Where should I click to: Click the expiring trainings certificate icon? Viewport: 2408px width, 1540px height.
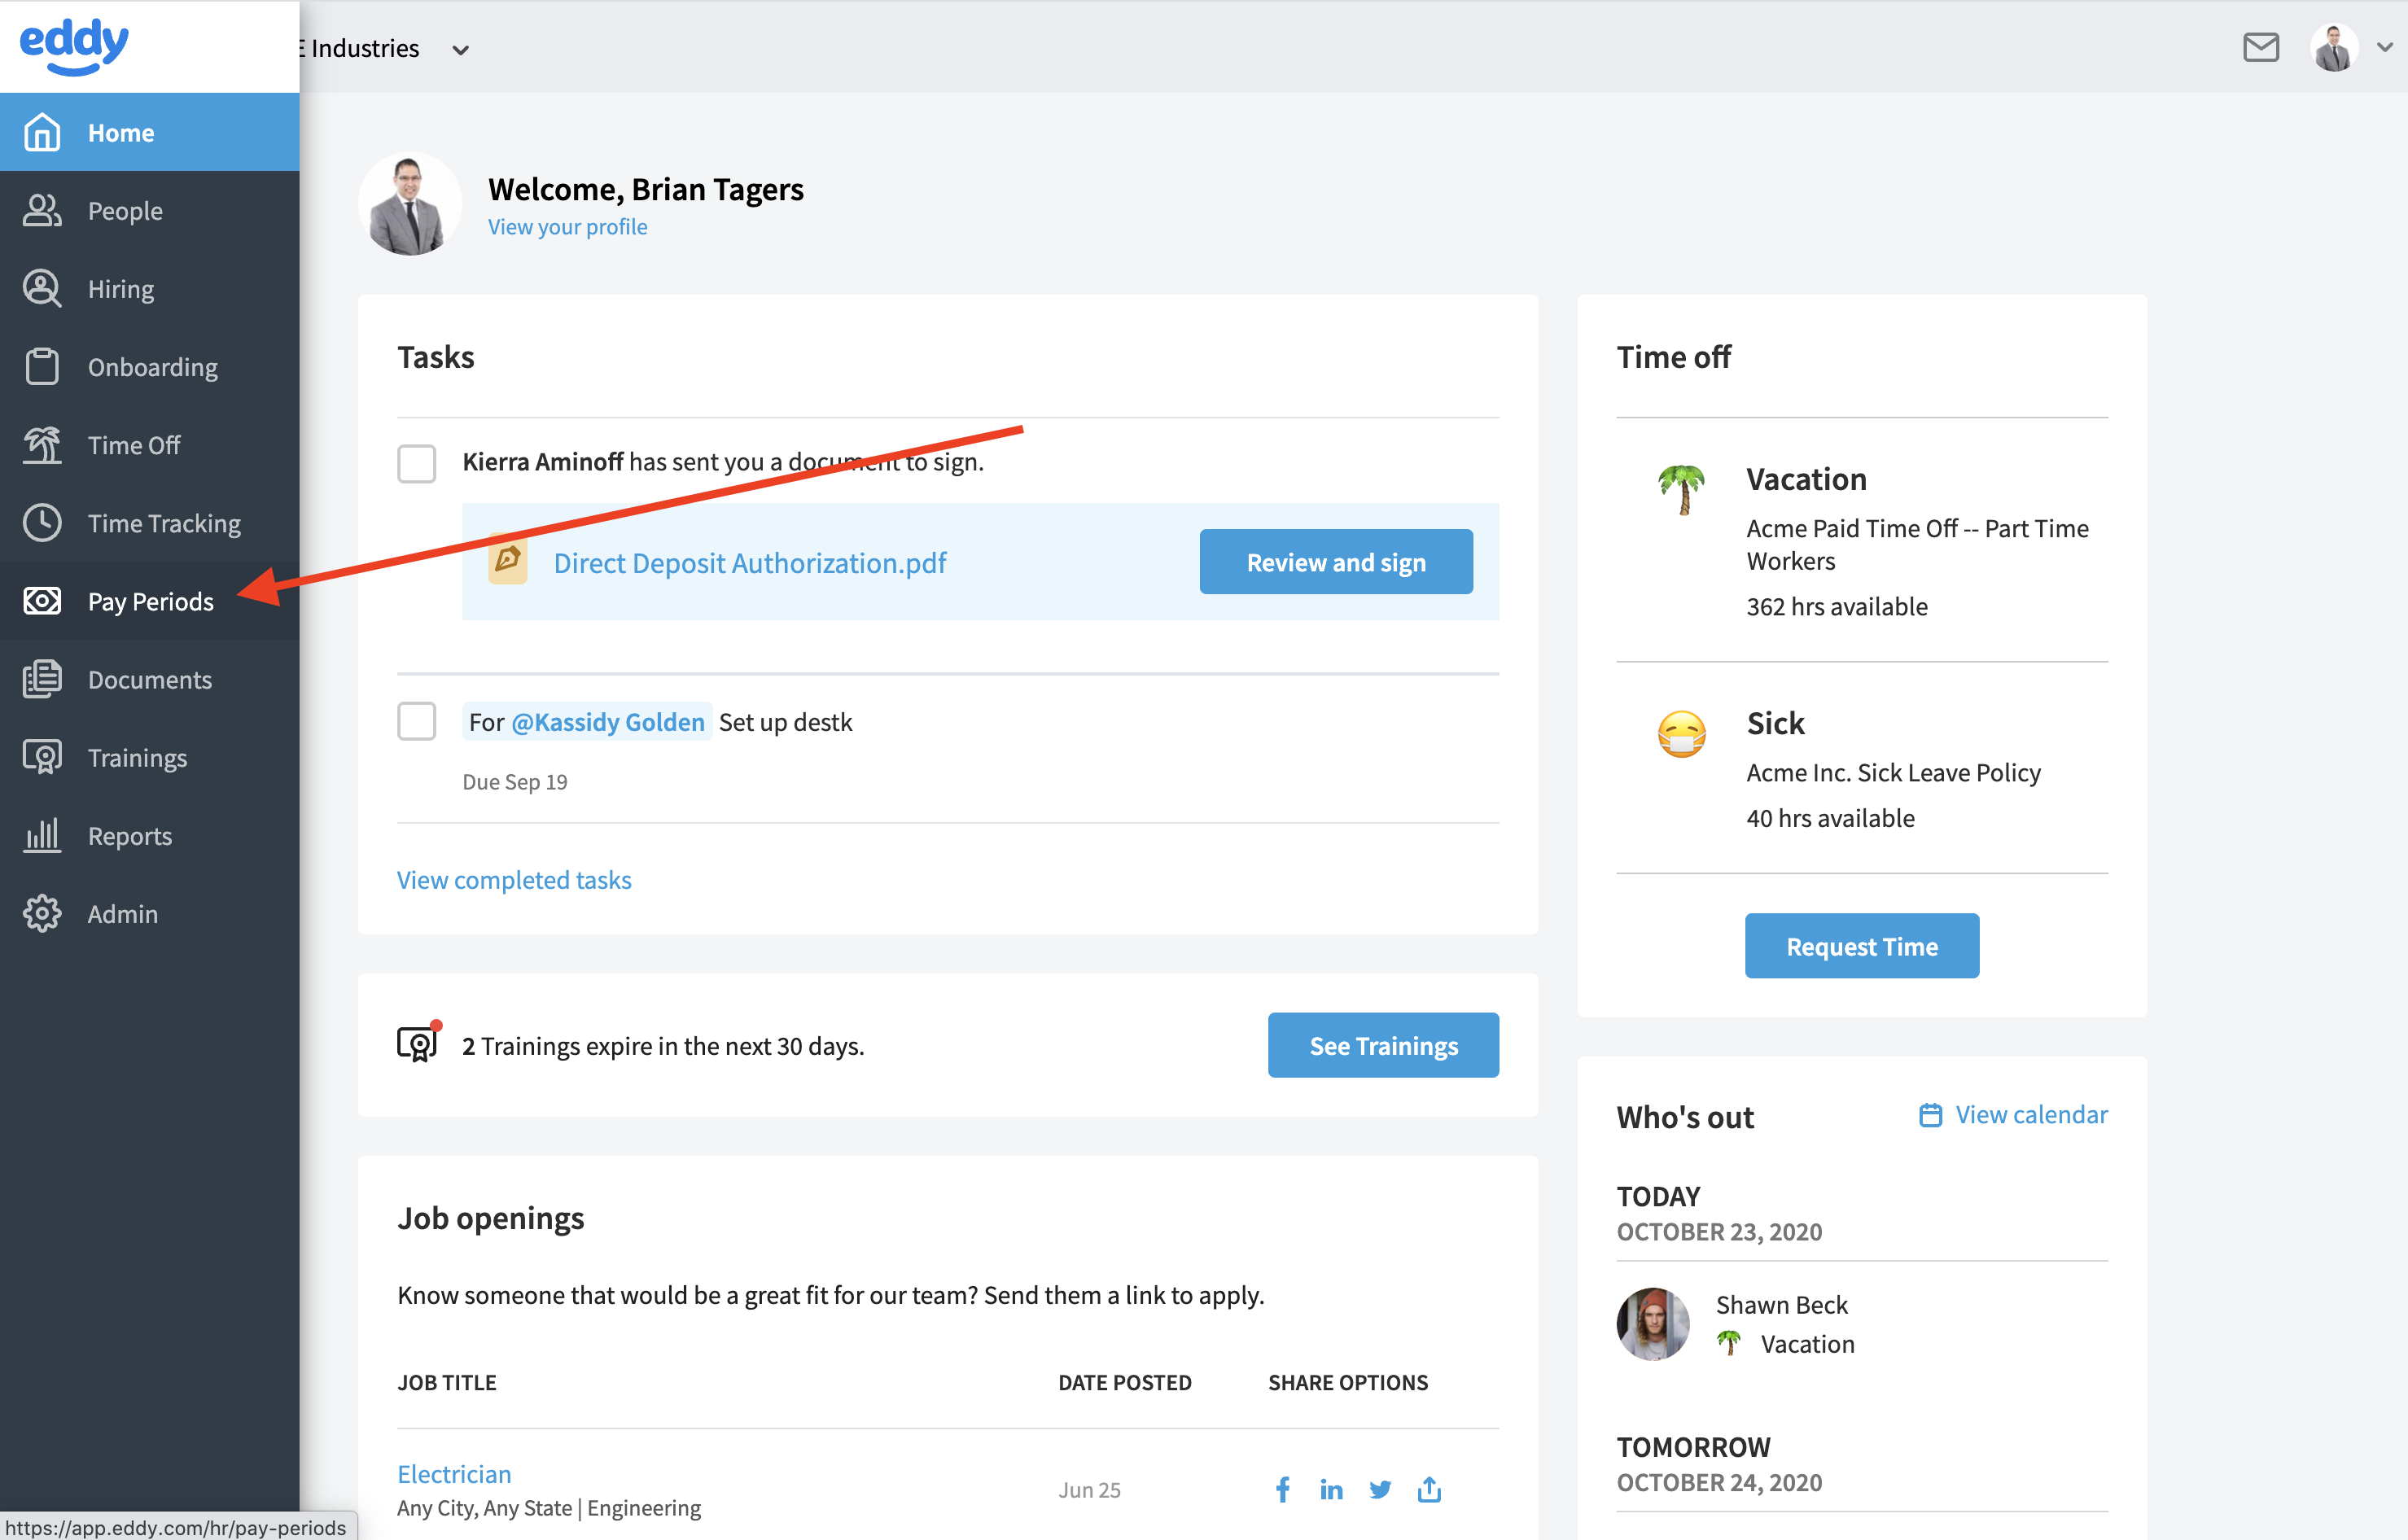point(418,1044)
